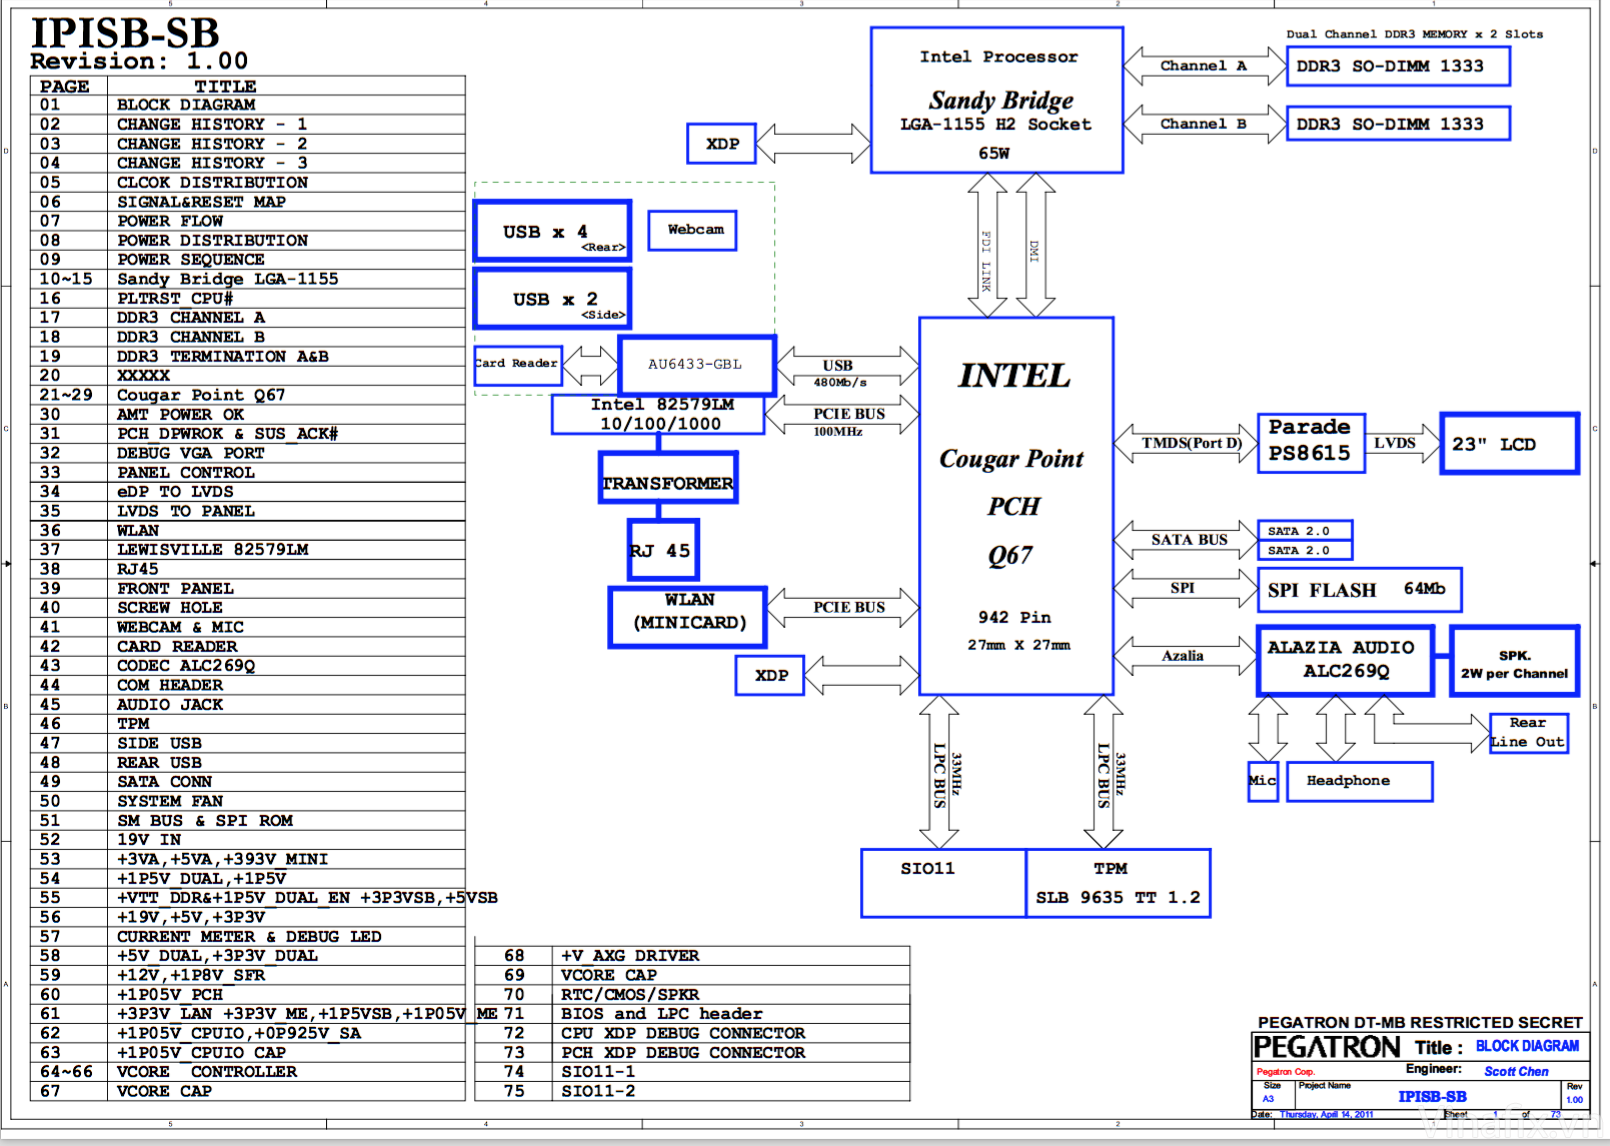1610x1146 pixels.
Task: Click the Webcam block
Action: [x=693, y=230]
